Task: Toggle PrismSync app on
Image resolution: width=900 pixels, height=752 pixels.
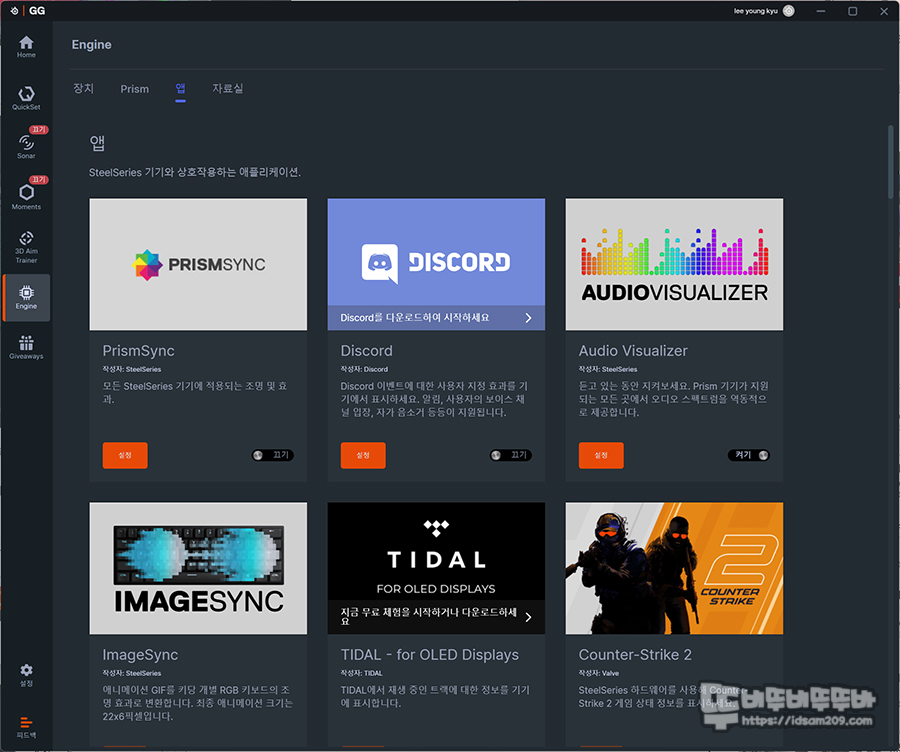Action: [x=273, y=455]
